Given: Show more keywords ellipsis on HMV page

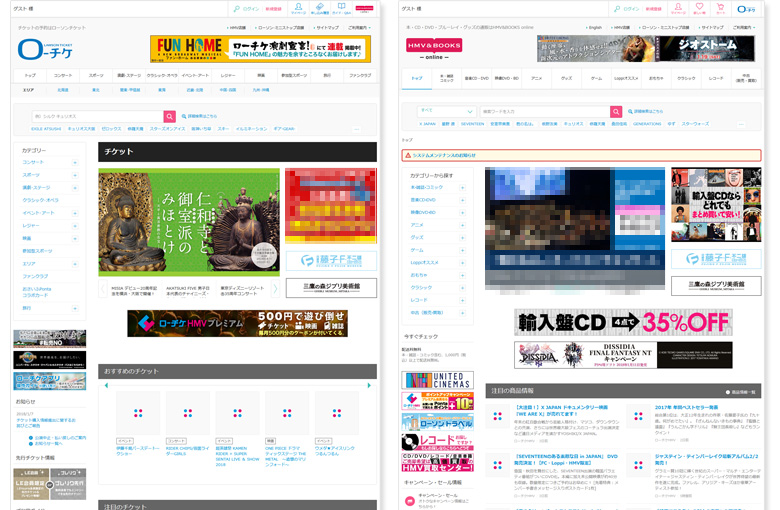Looking at the screenshot, I should 741,124.
